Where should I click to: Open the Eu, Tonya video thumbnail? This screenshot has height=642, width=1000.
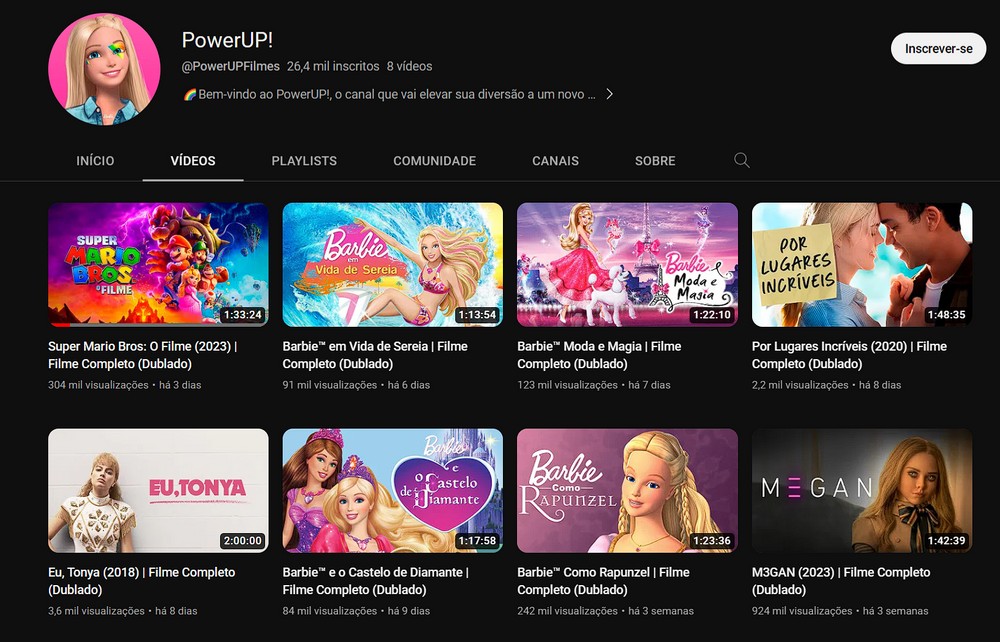(x=158, y=490)
